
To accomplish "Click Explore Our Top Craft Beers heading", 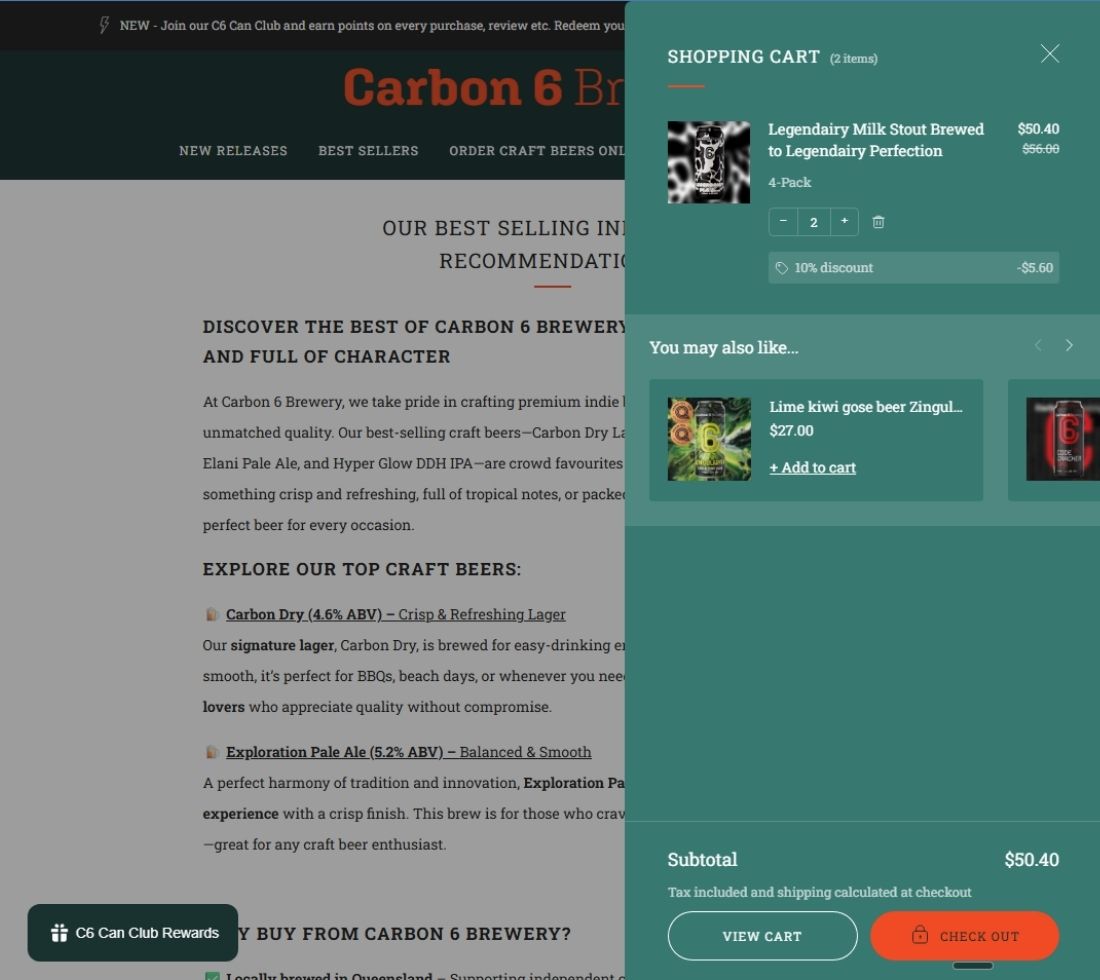I will (x=362, y=569).
